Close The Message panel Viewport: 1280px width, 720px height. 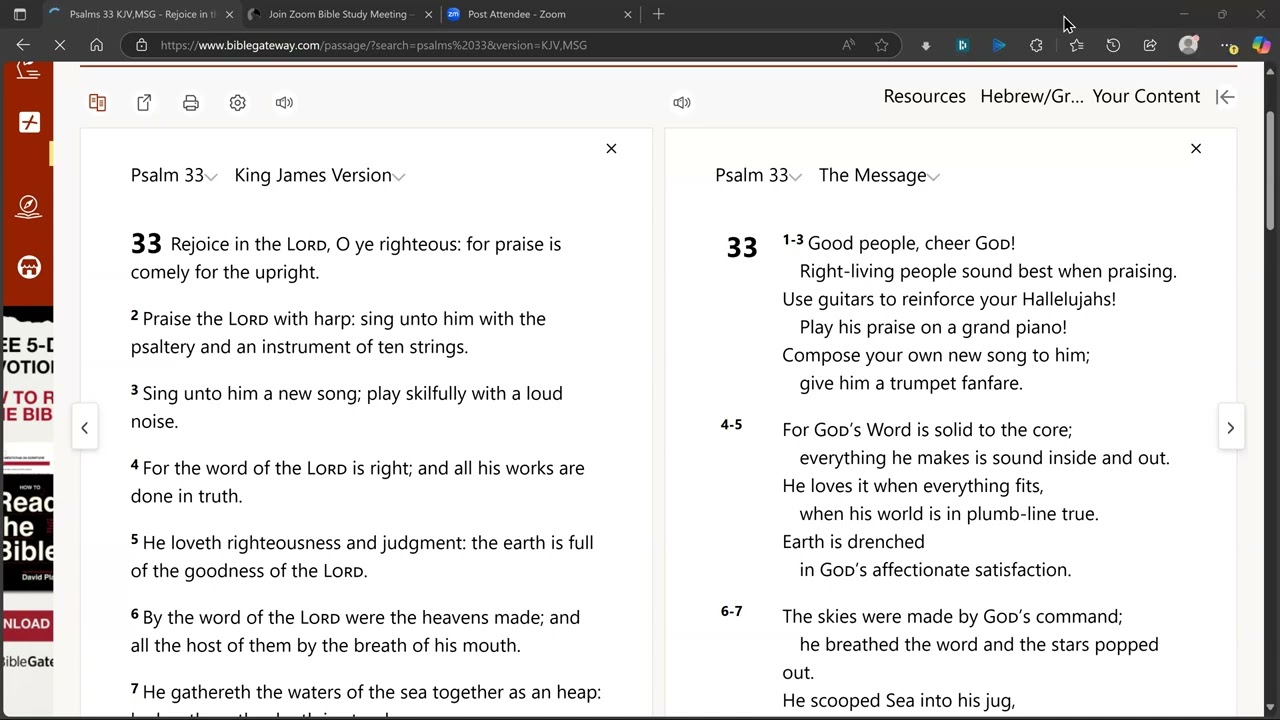(1195, 149)
